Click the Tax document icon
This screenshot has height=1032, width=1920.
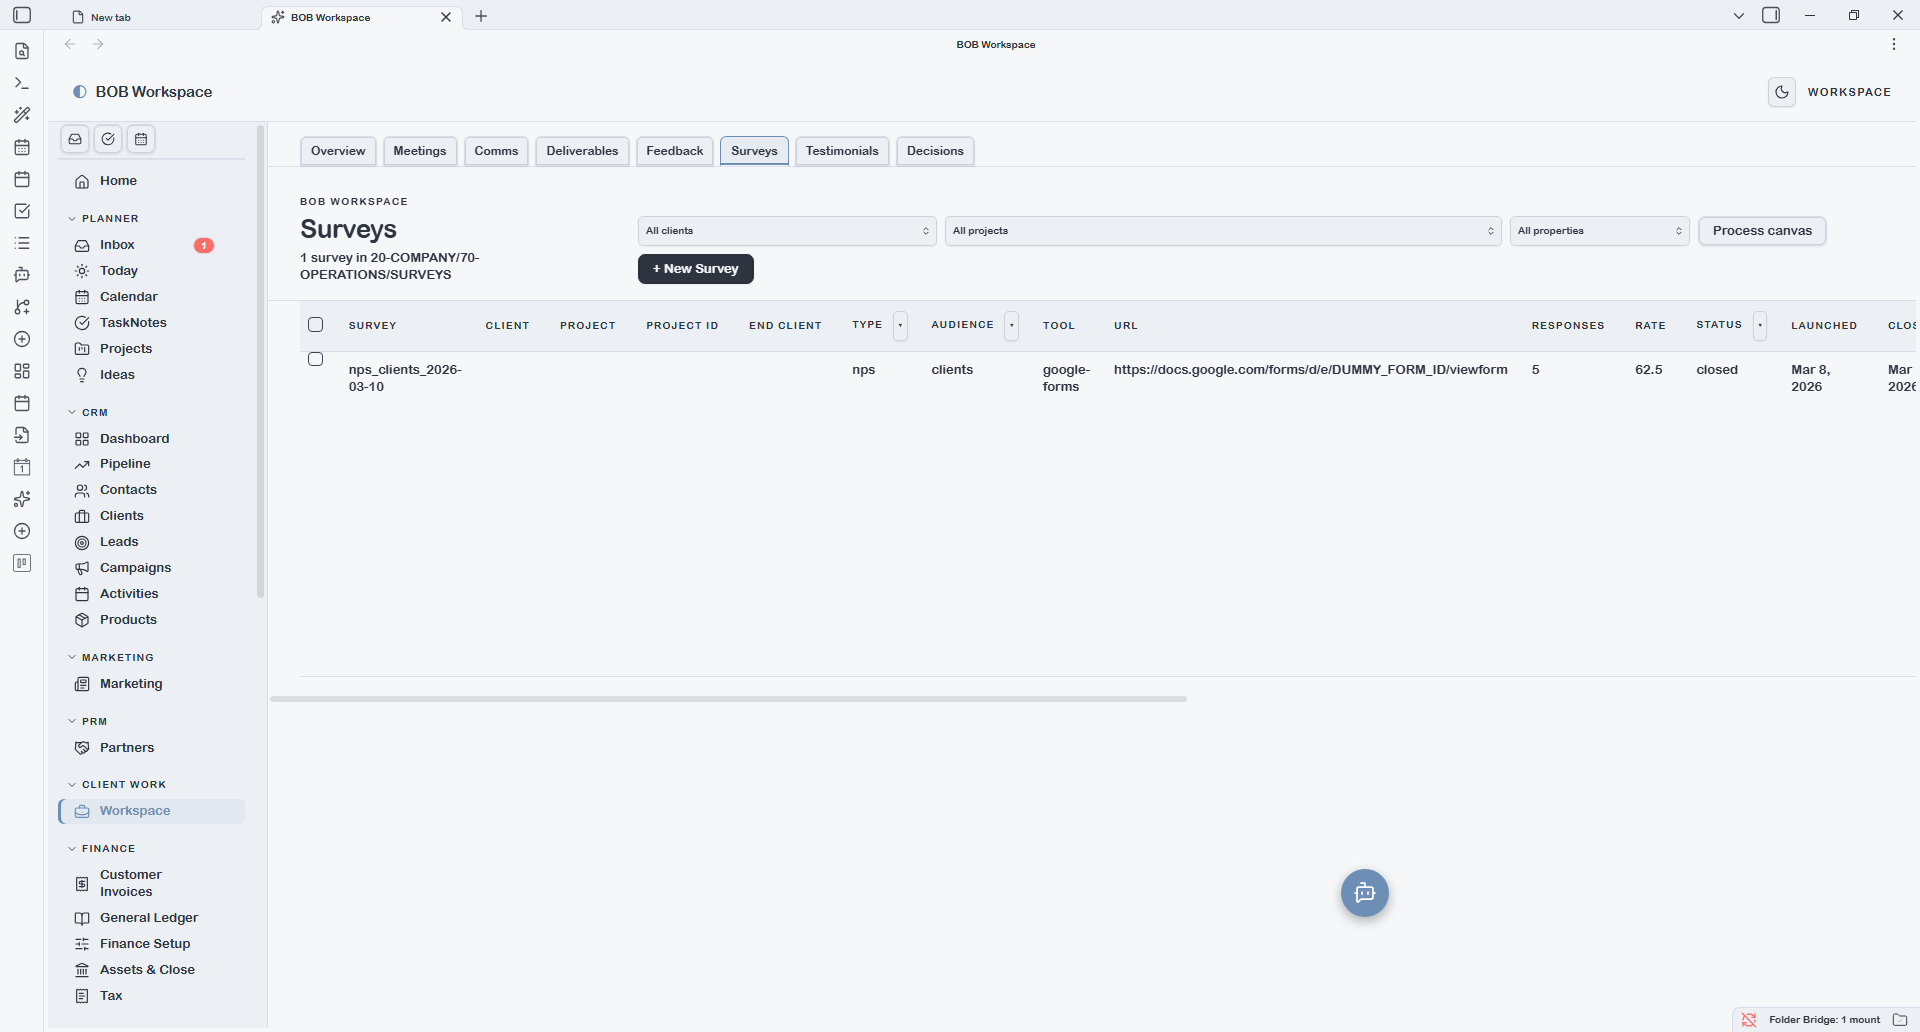click(82, 996)
